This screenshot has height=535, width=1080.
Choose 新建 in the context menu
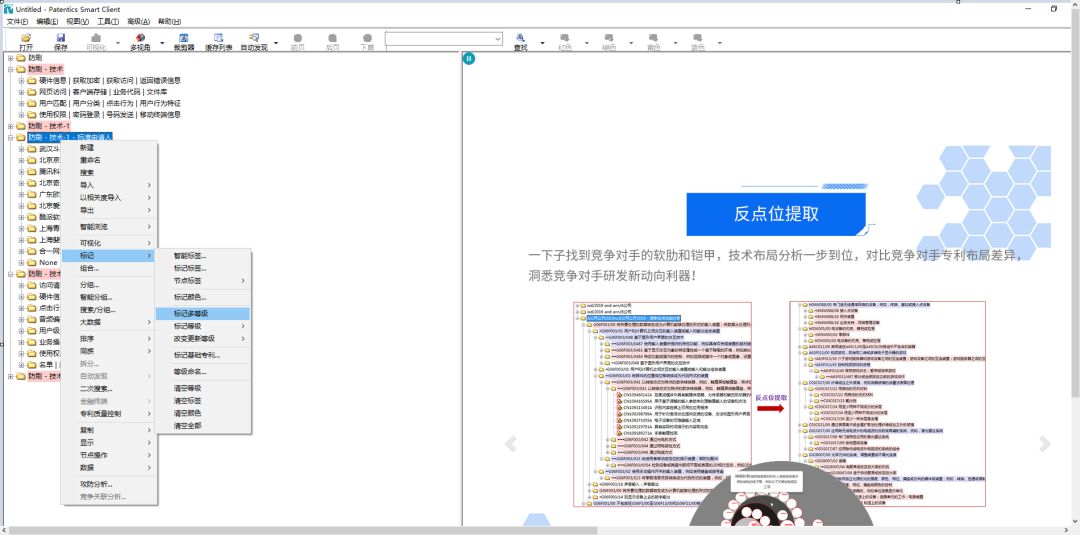(x=109, y=147)
